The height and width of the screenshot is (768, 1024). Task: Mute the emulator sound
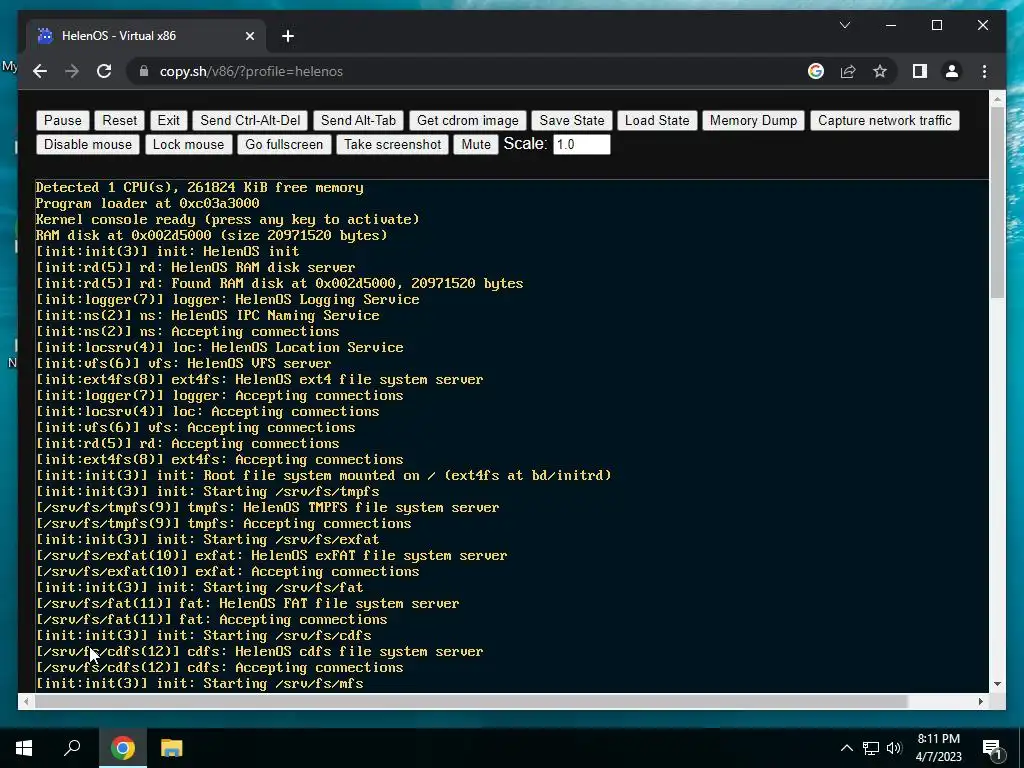tap(476, 144)
